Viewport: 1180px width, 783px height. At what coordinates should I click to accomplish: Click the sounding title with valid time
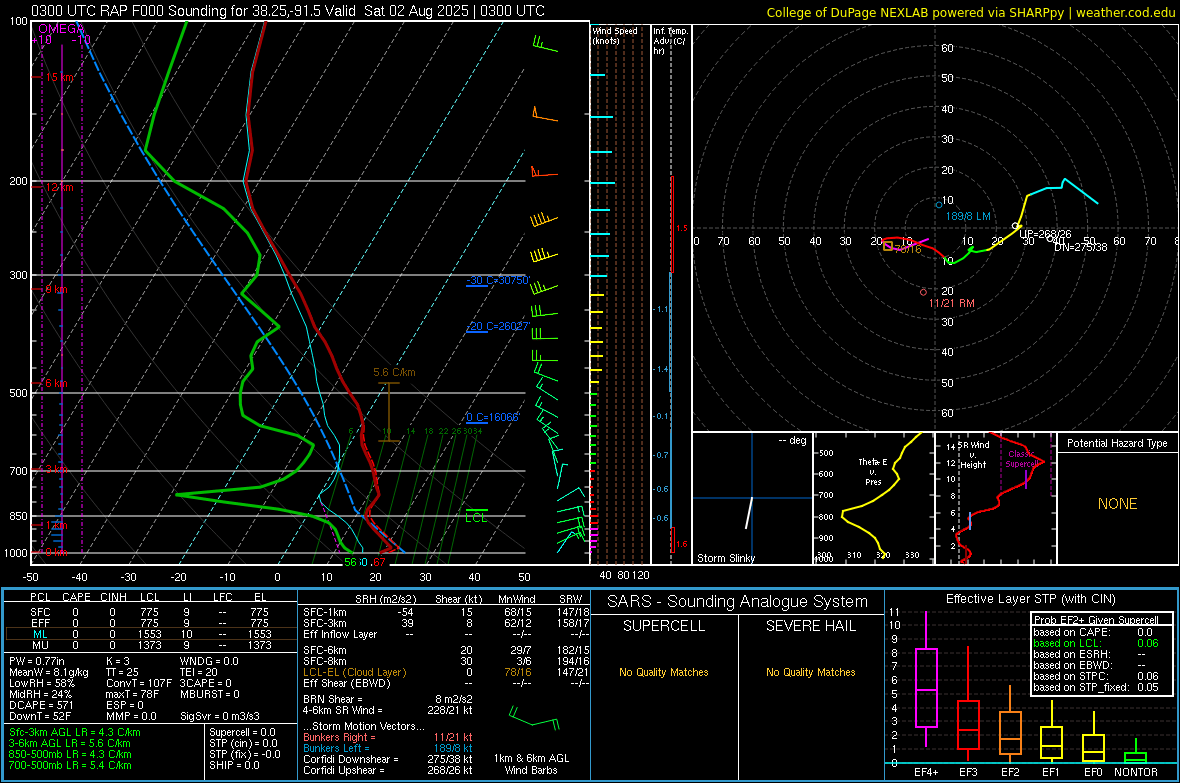(287, 11)
